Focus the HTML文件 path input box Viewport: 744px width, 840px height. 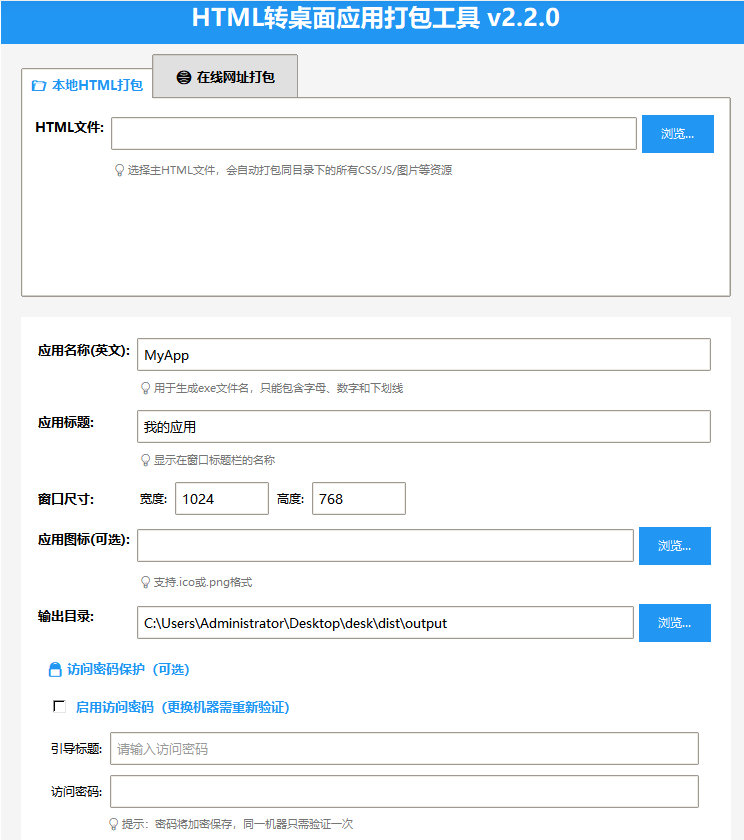pos(373,134)
